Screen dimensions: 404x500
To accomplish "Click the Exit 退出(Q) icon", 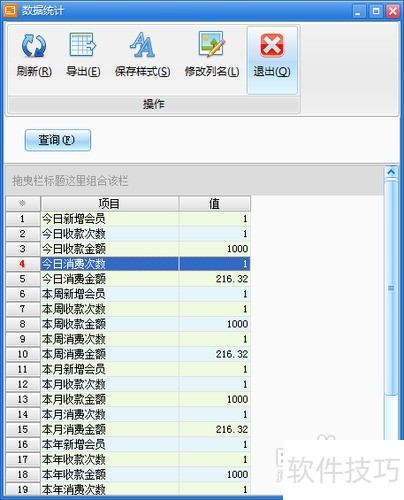I will tap(272, 45).
